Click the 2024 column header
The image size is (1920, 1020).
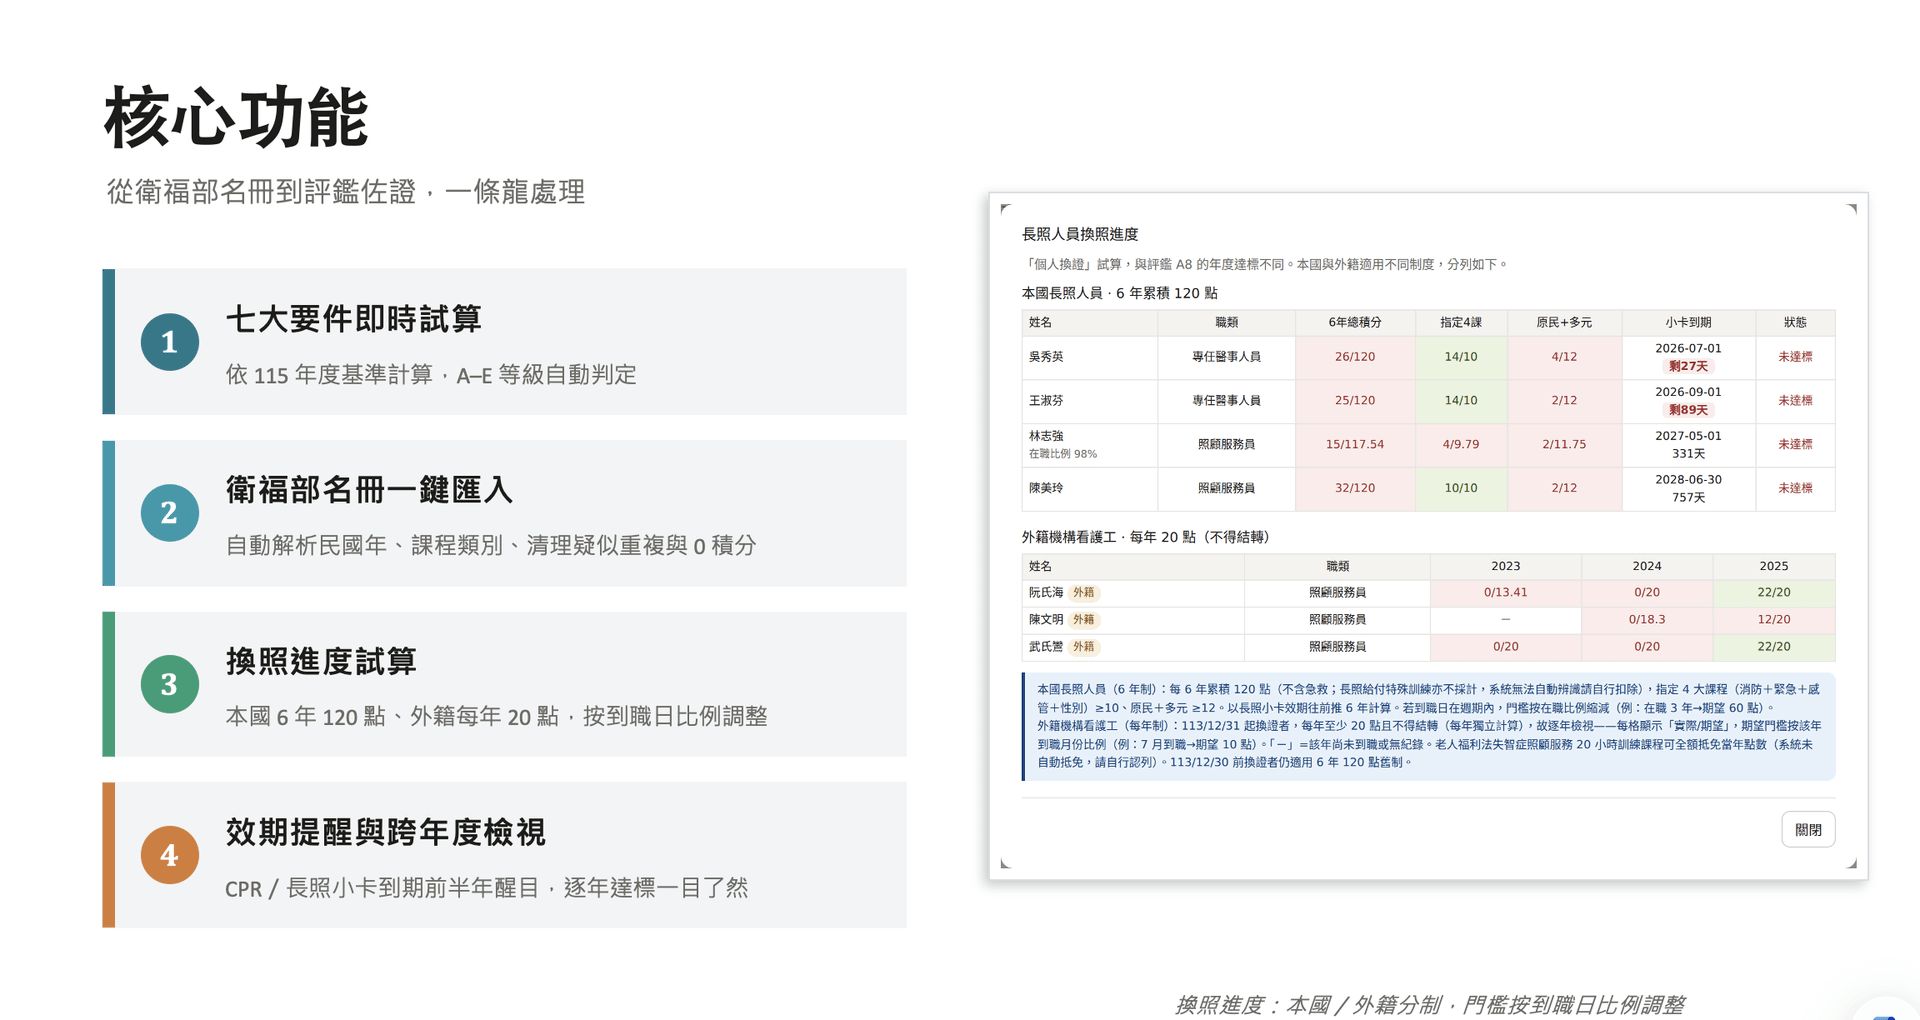coord(1647,566)
